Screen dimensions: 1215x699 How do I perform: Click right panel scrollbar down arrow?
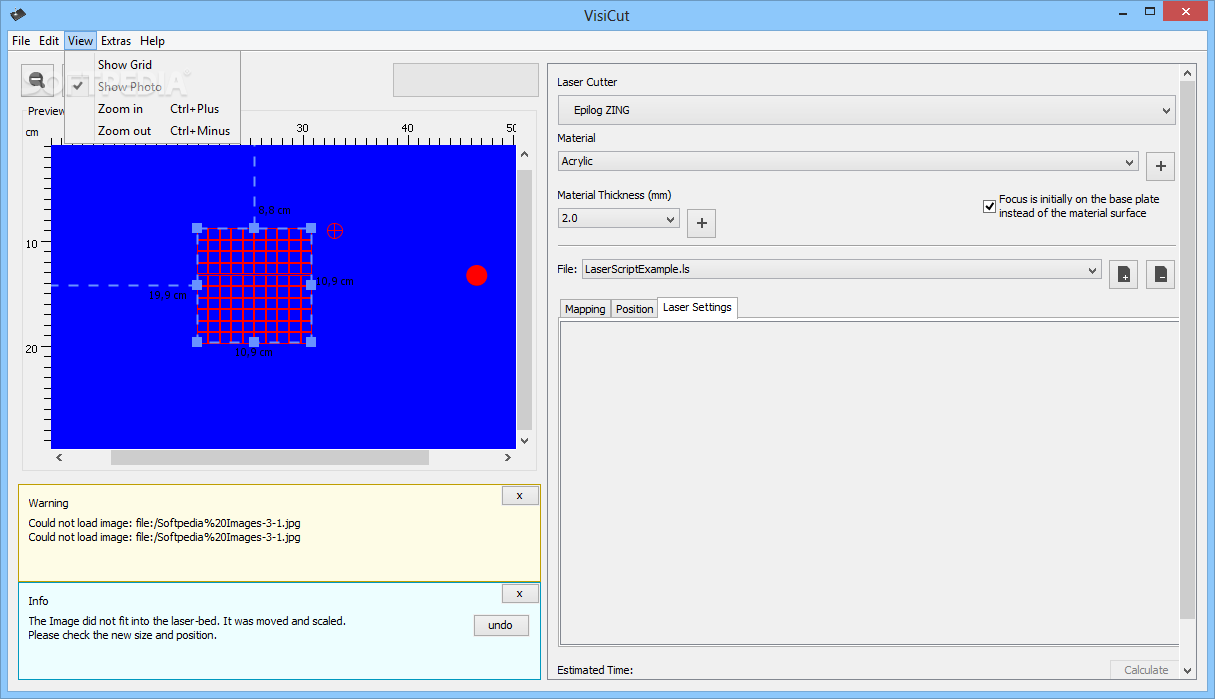point(1187,670)
